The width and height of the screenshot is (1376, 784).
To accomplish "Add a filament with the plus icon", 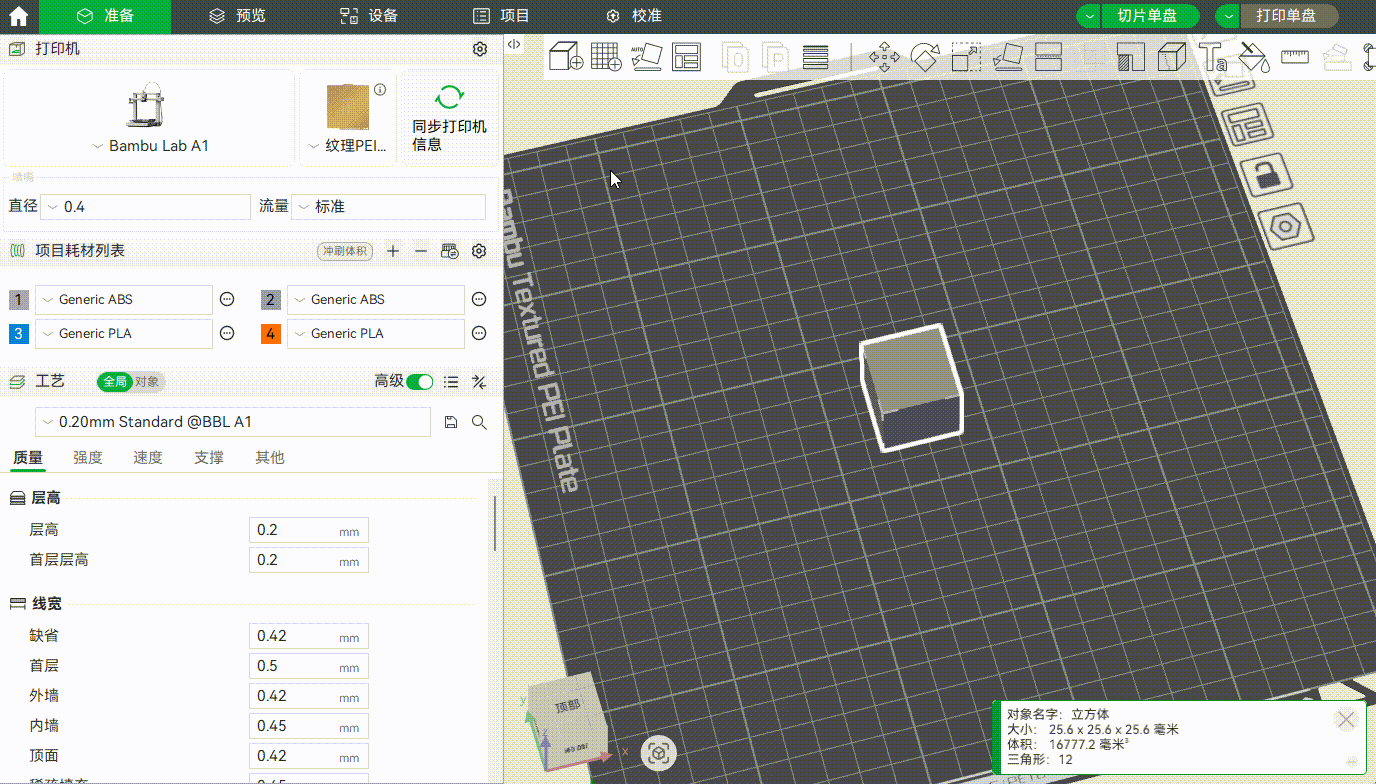I will tap(393, 251).
